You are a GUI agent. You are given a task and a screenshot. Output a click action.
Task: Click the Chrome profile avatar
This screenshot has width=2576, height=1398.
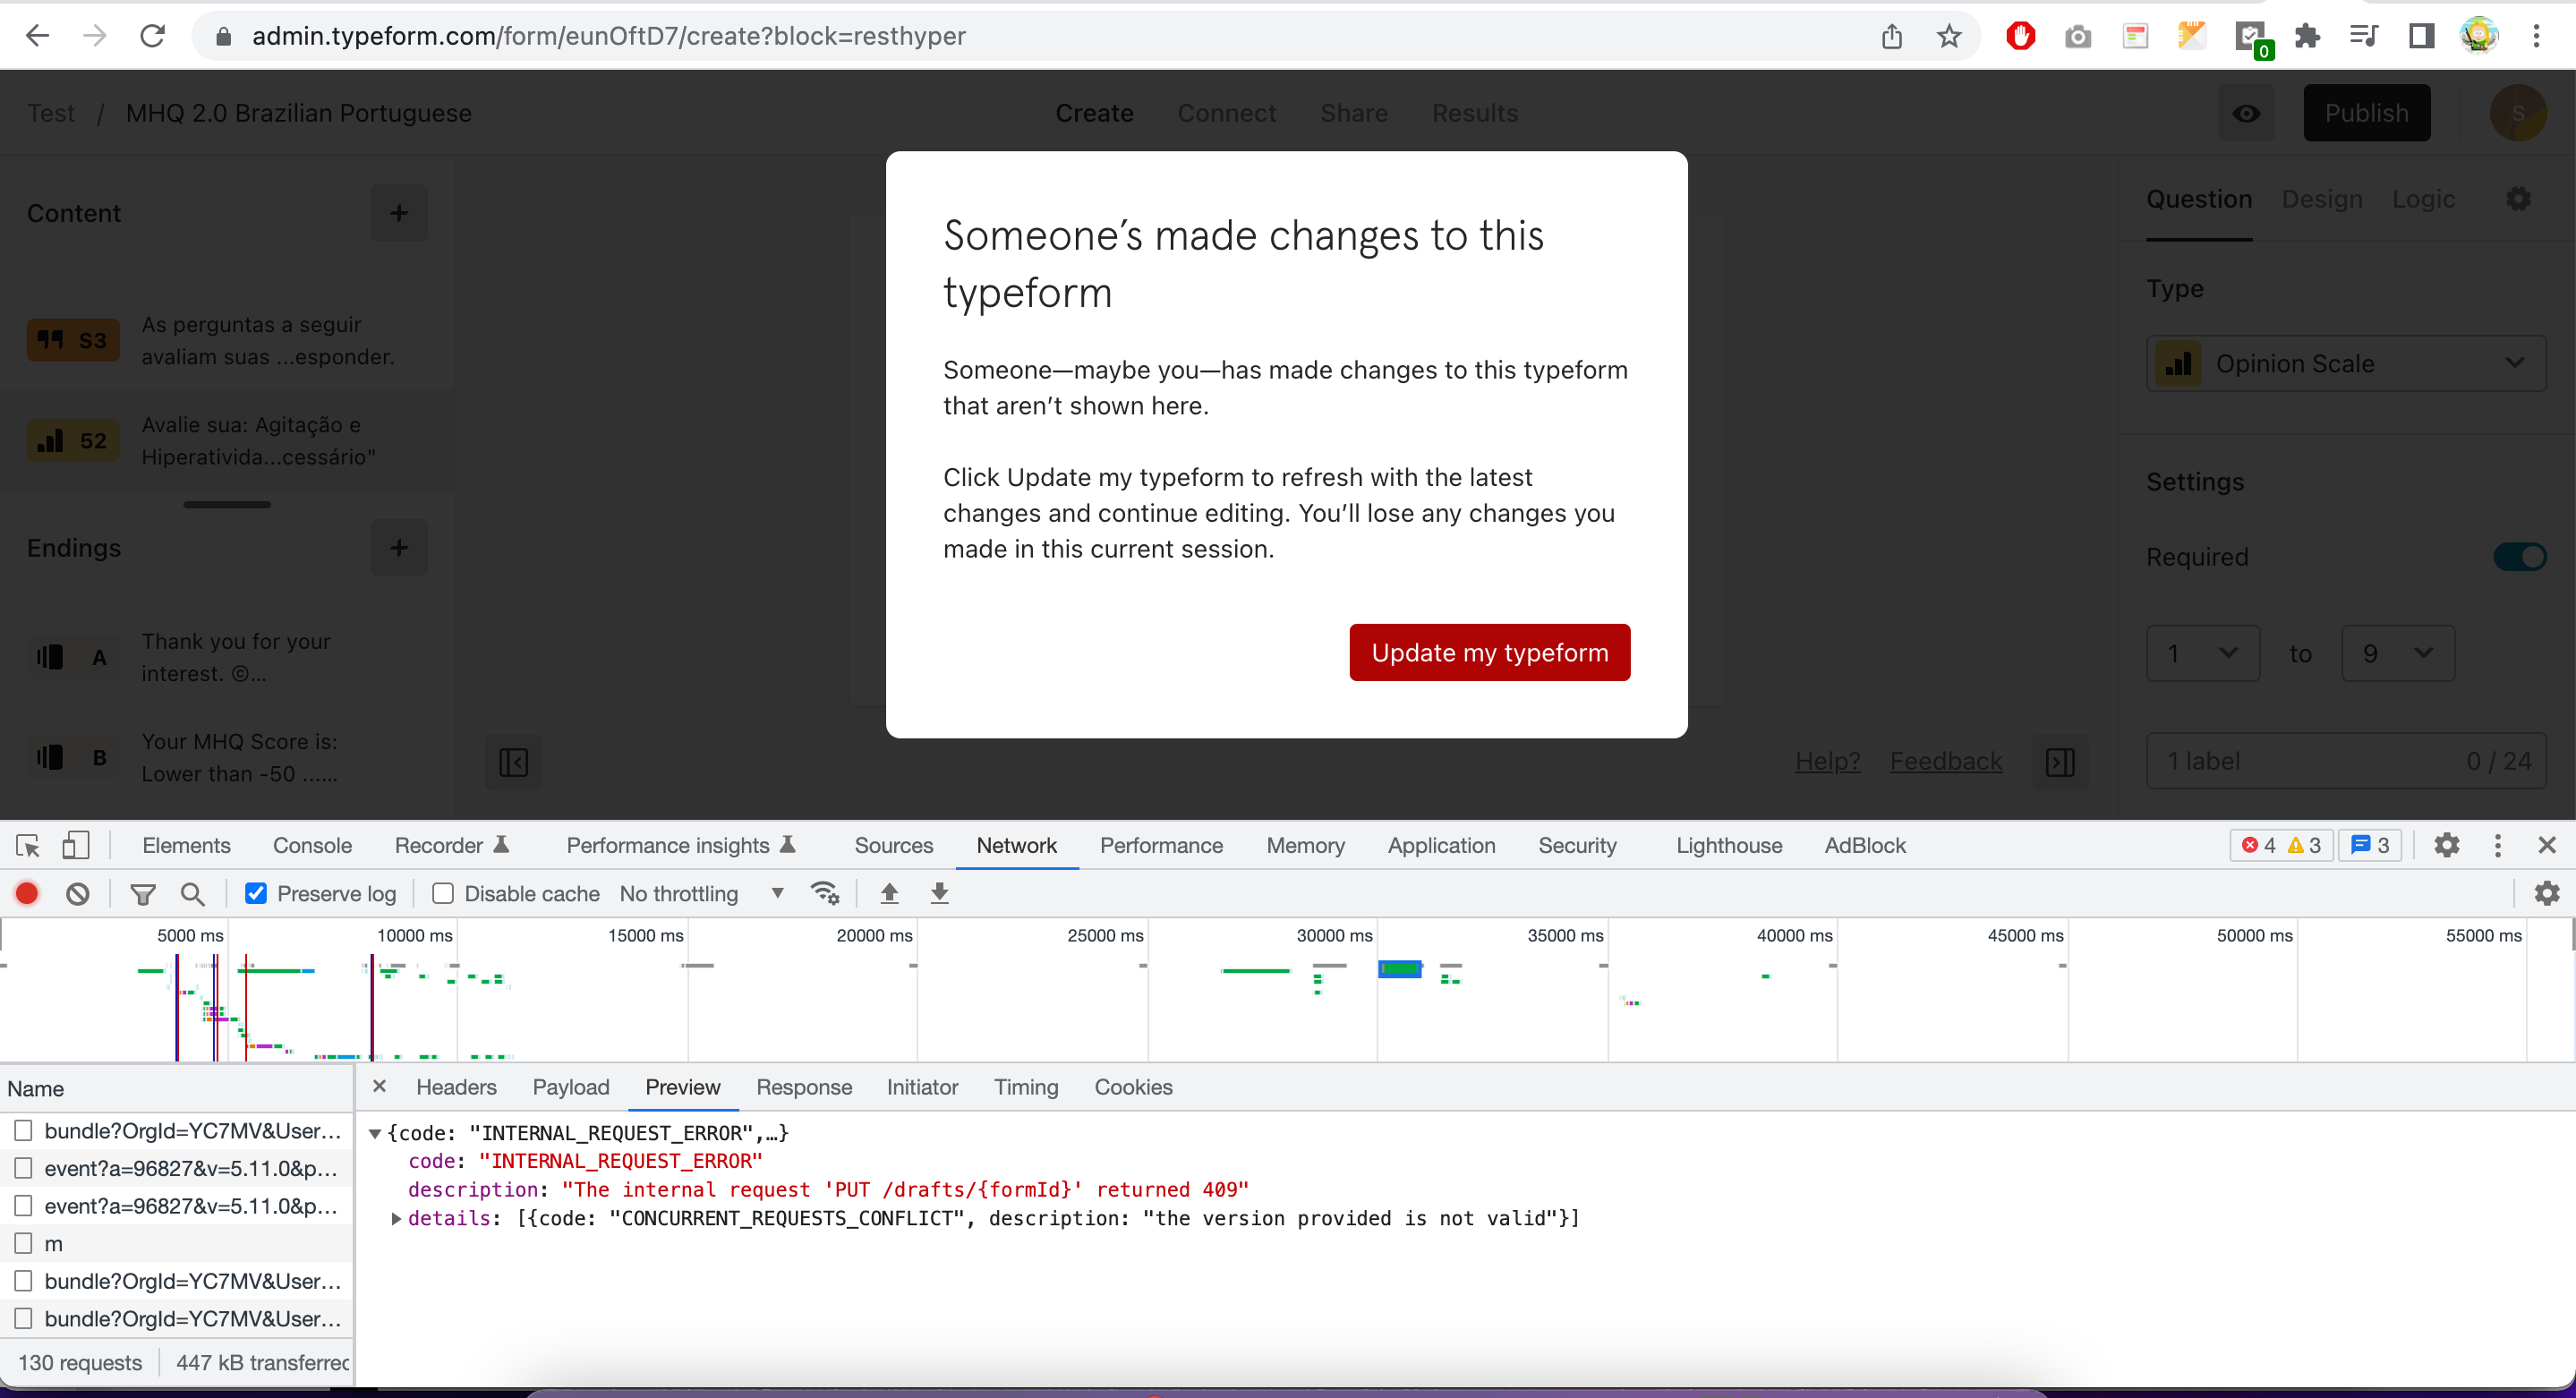2479,37
